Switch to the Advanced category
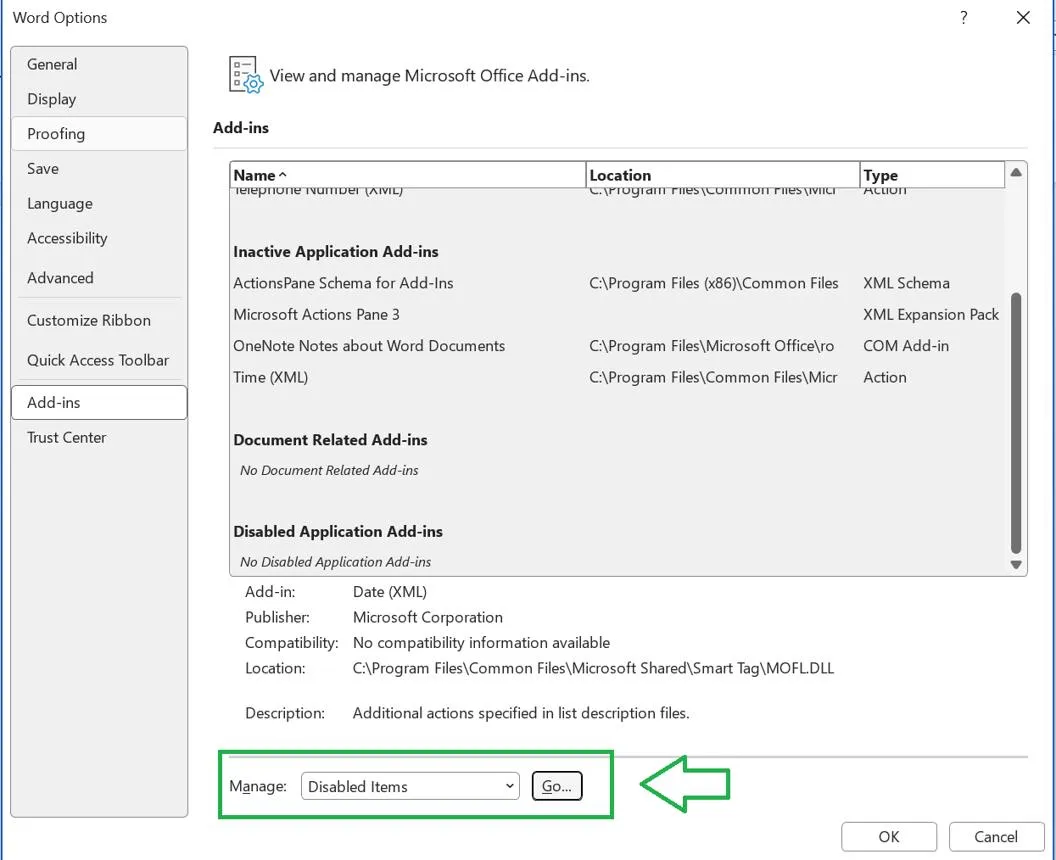This screenshot has height=860, width=1056. [x=99, y=277]
